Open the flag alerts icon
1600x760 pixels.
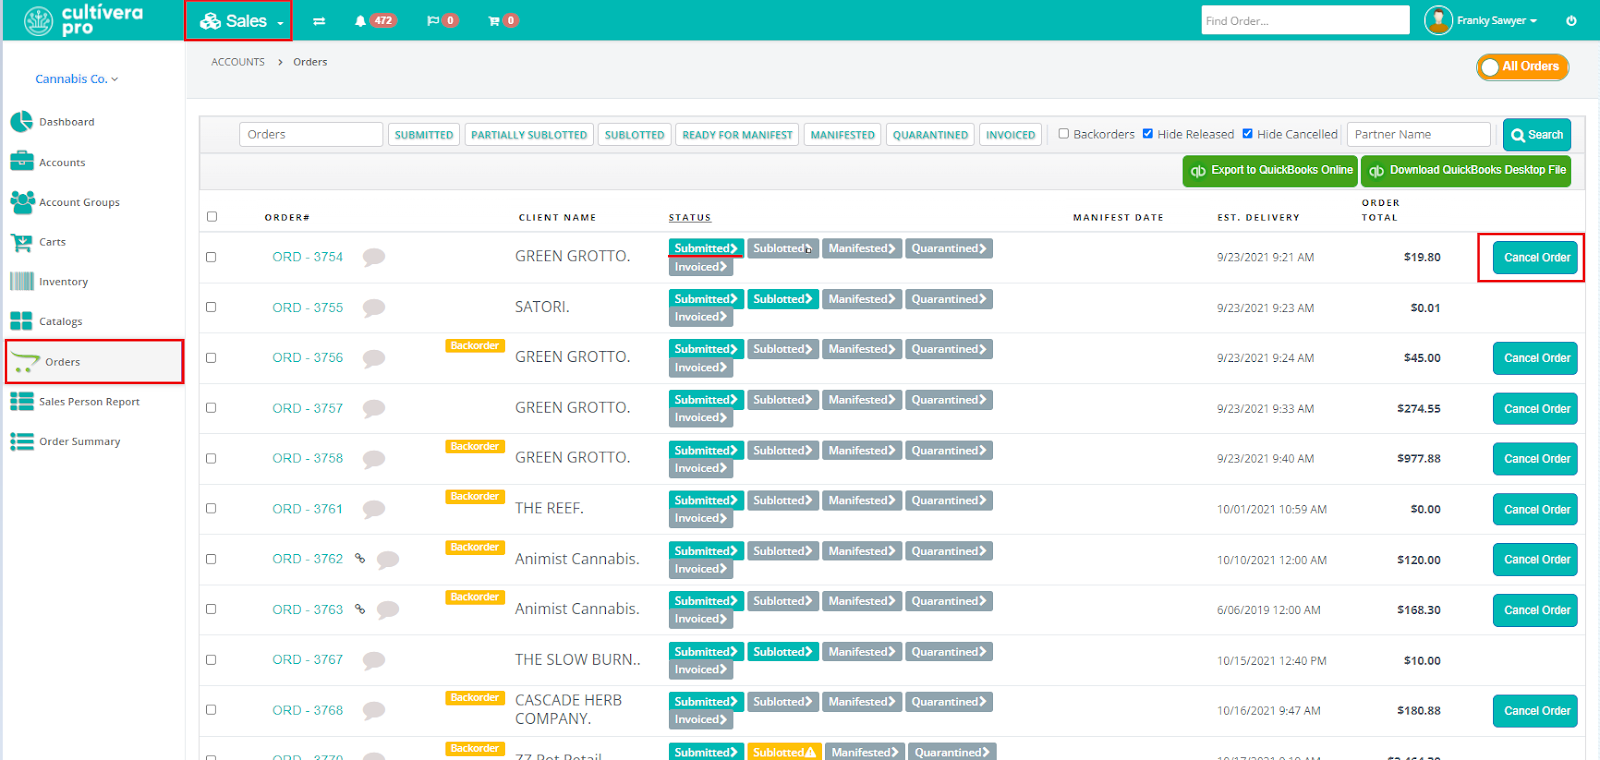tap(432, 21)
